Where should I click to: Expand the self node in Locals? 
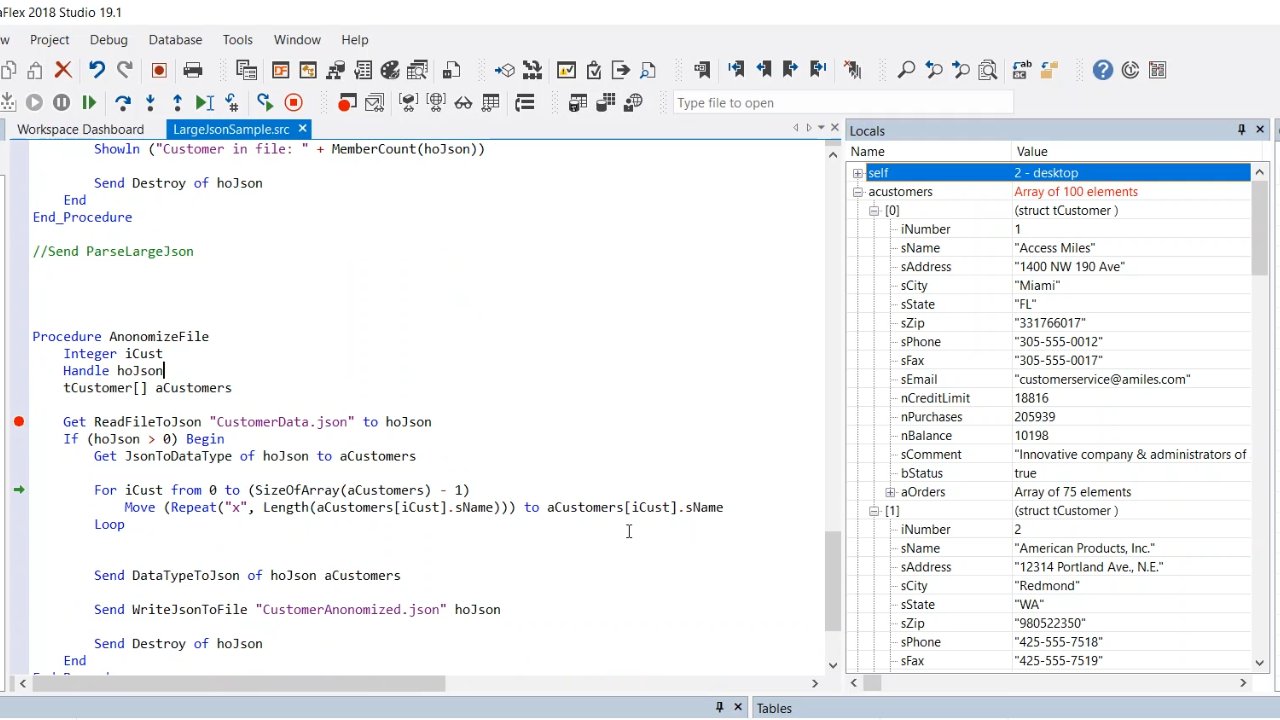[x=858, y=173]
